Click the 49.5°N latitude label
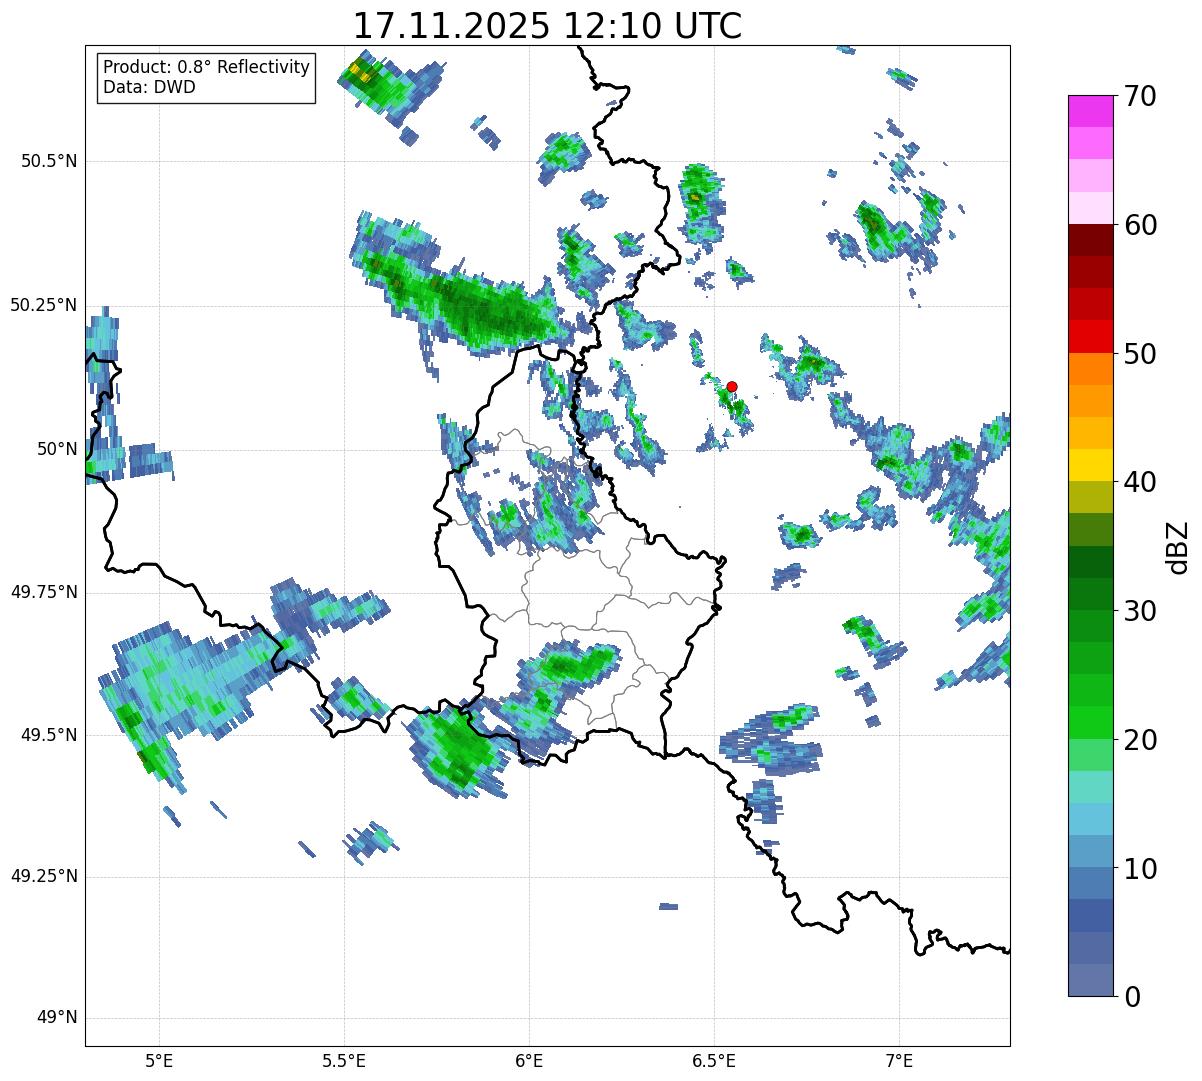This screenshot has height=1081, width=1202. point(48,735)
